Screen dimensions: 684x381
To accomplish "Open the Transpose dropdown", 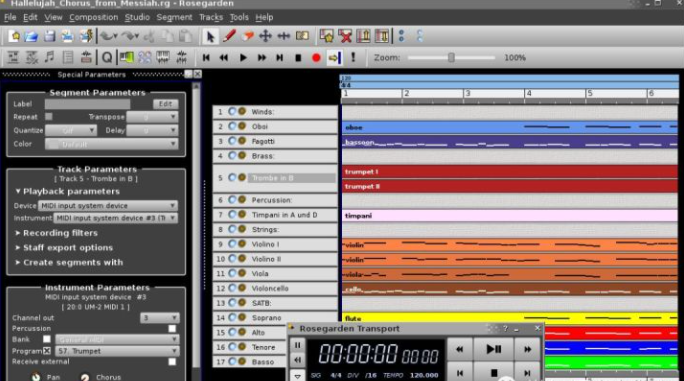I will coord(152,117).
